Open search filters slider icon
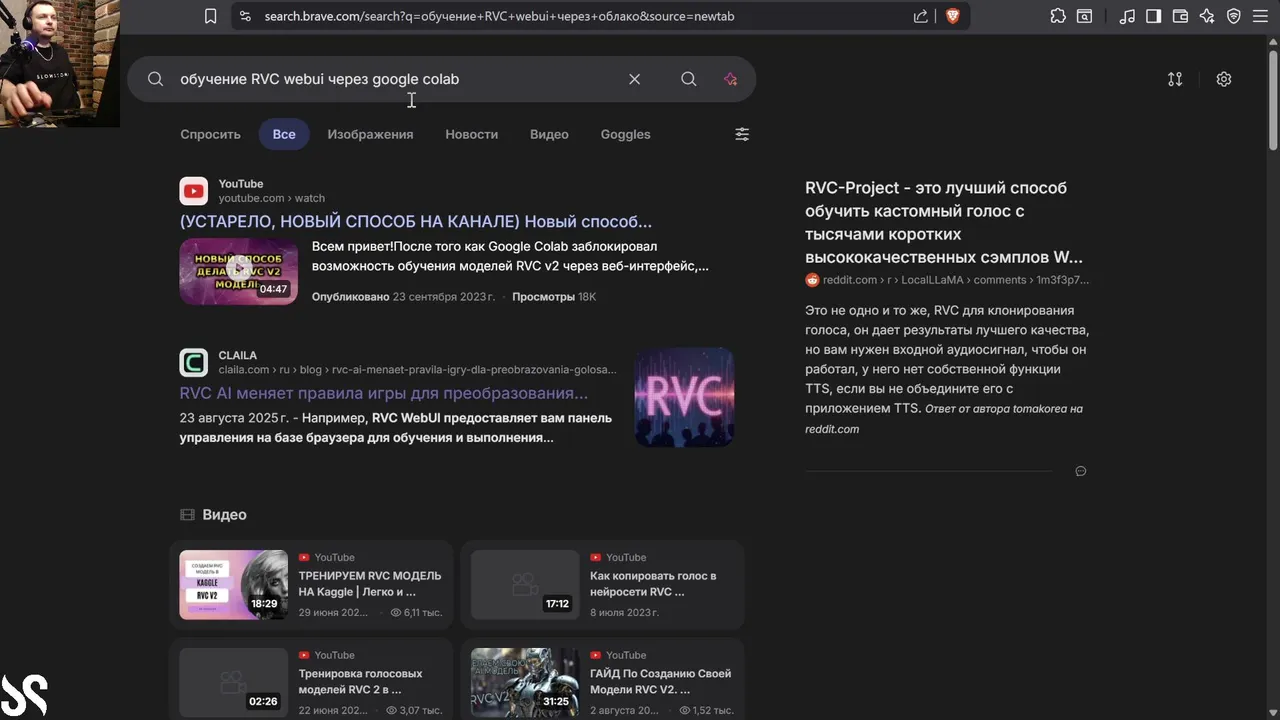 (742, 134)
